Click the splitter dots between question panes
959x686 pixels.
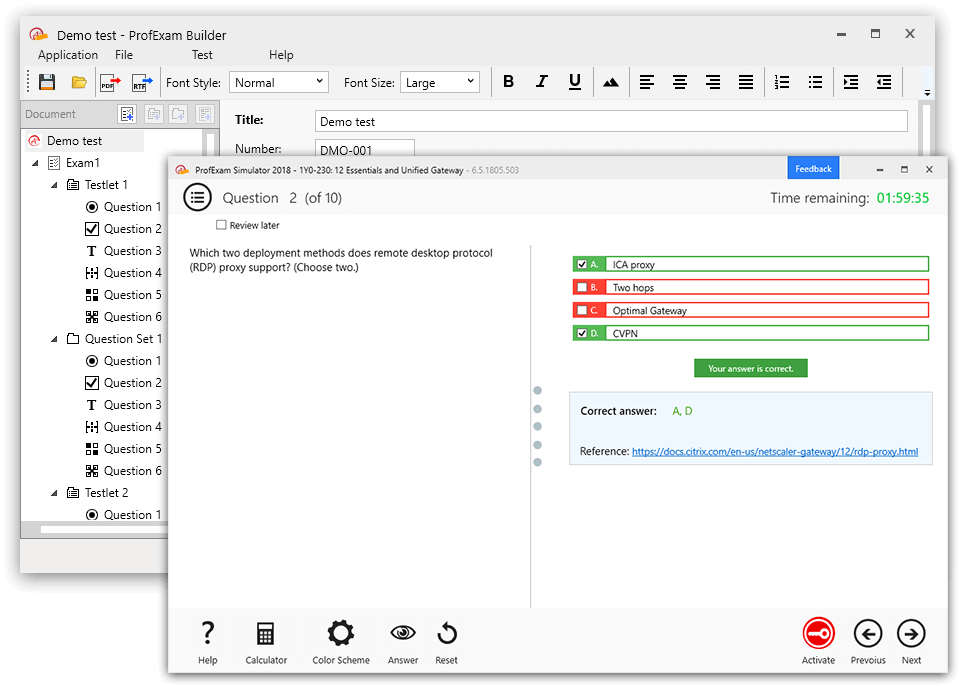[538, 426]
